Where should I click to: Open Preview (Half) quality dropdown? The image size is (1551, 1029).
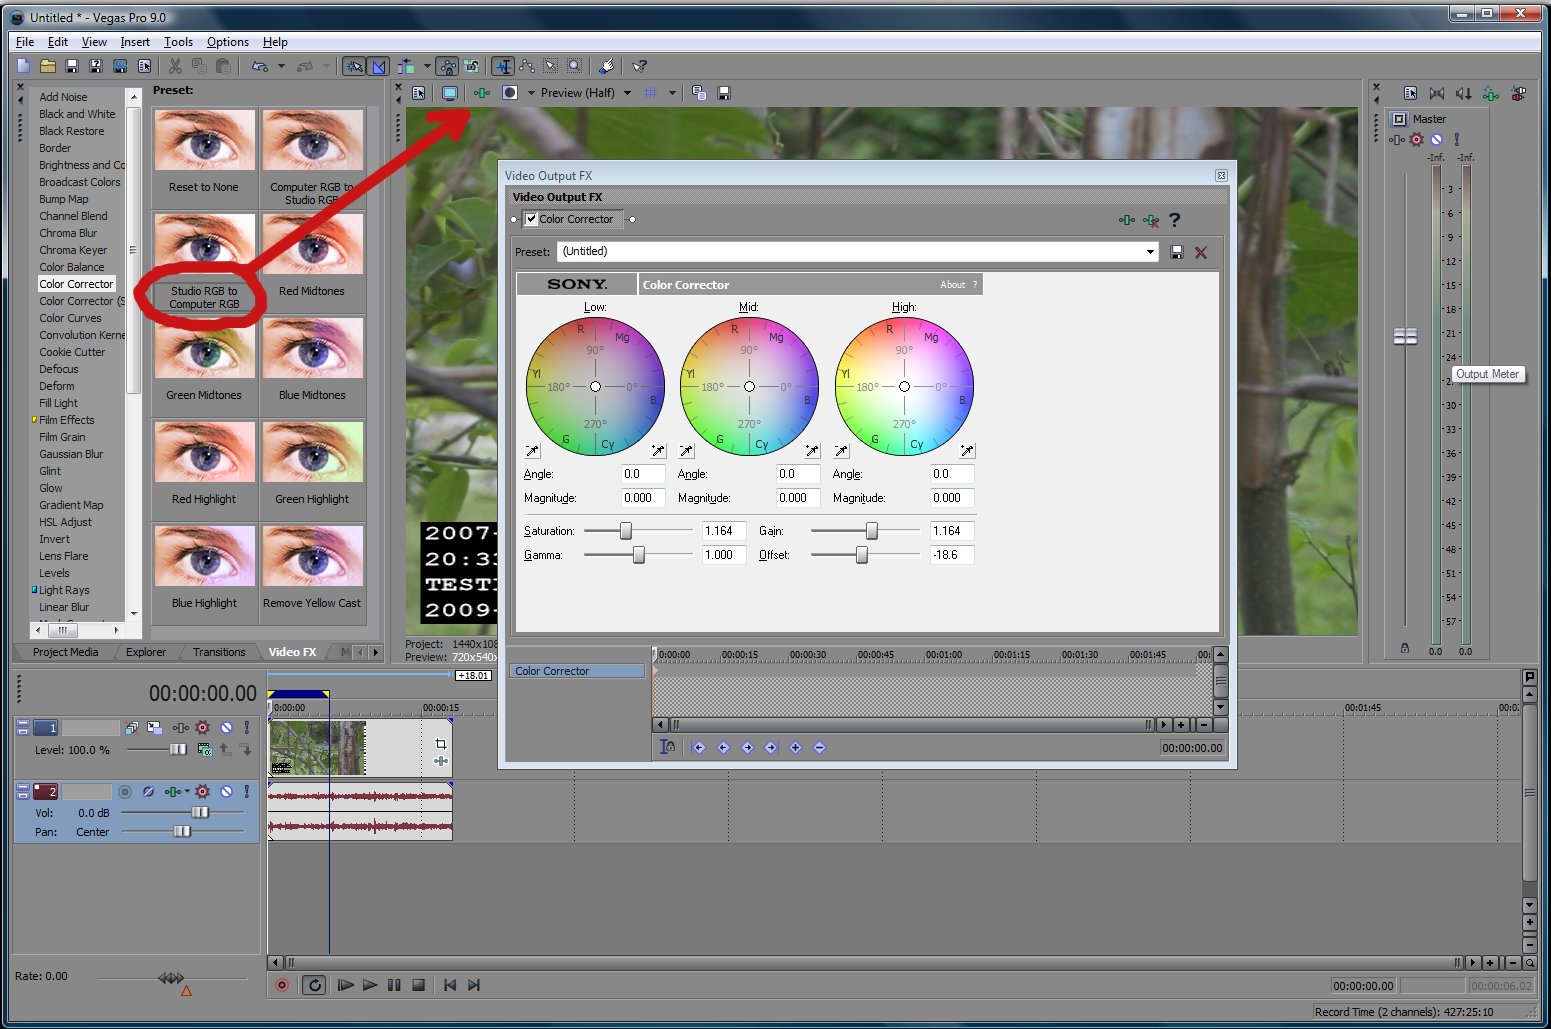coord(627,93)
